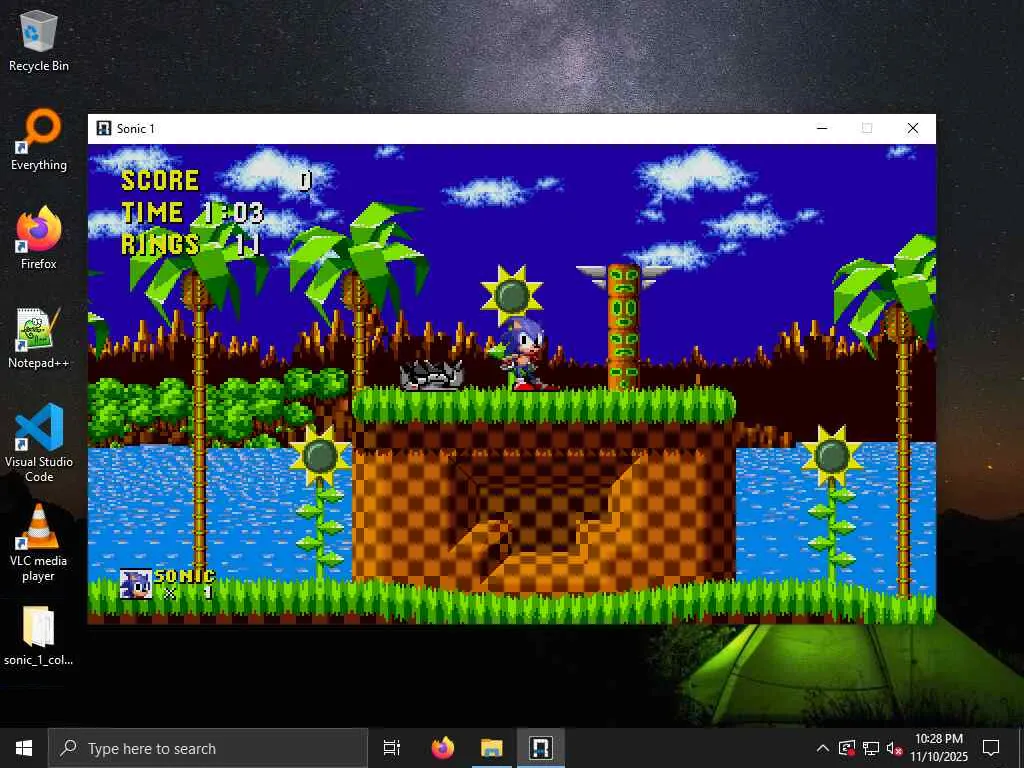
Task: Open File Explorer from the taskbar
Action: click(x=492, y=748)
